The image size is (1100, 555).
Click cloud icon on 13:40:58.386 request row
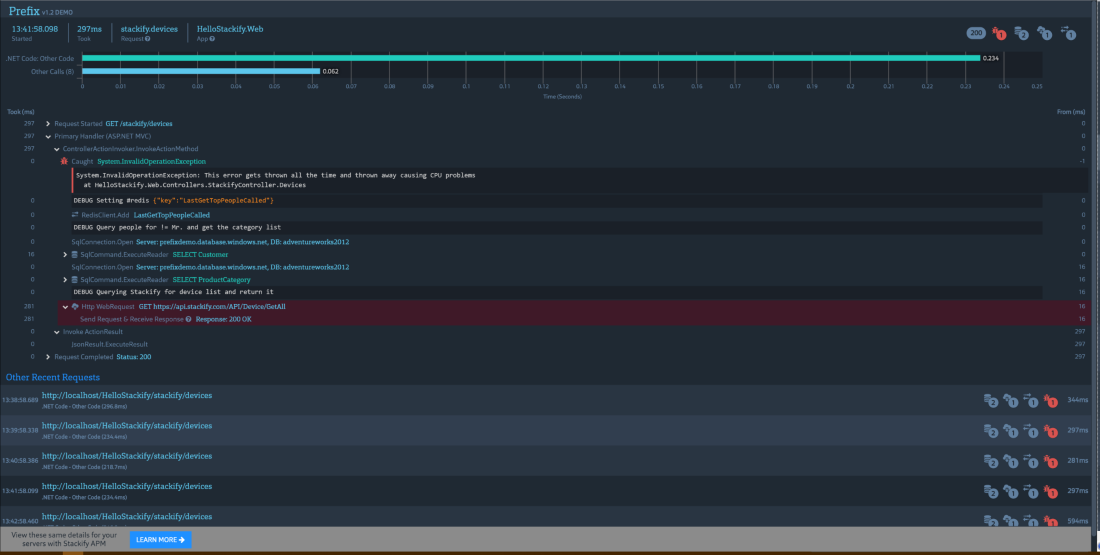point(1011,460)
